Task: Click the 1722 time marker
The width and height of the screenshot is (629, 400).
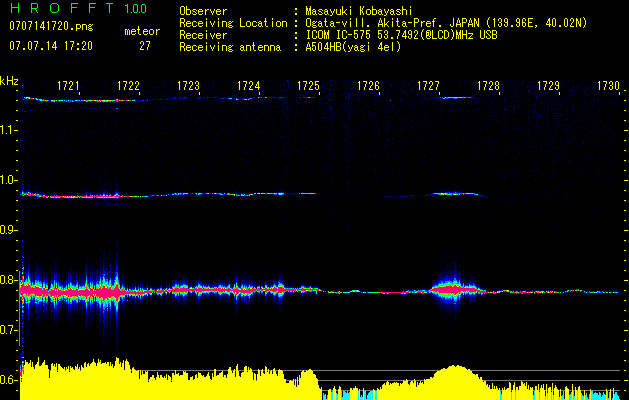Action: pyautogui.click(x=128, y=85)
